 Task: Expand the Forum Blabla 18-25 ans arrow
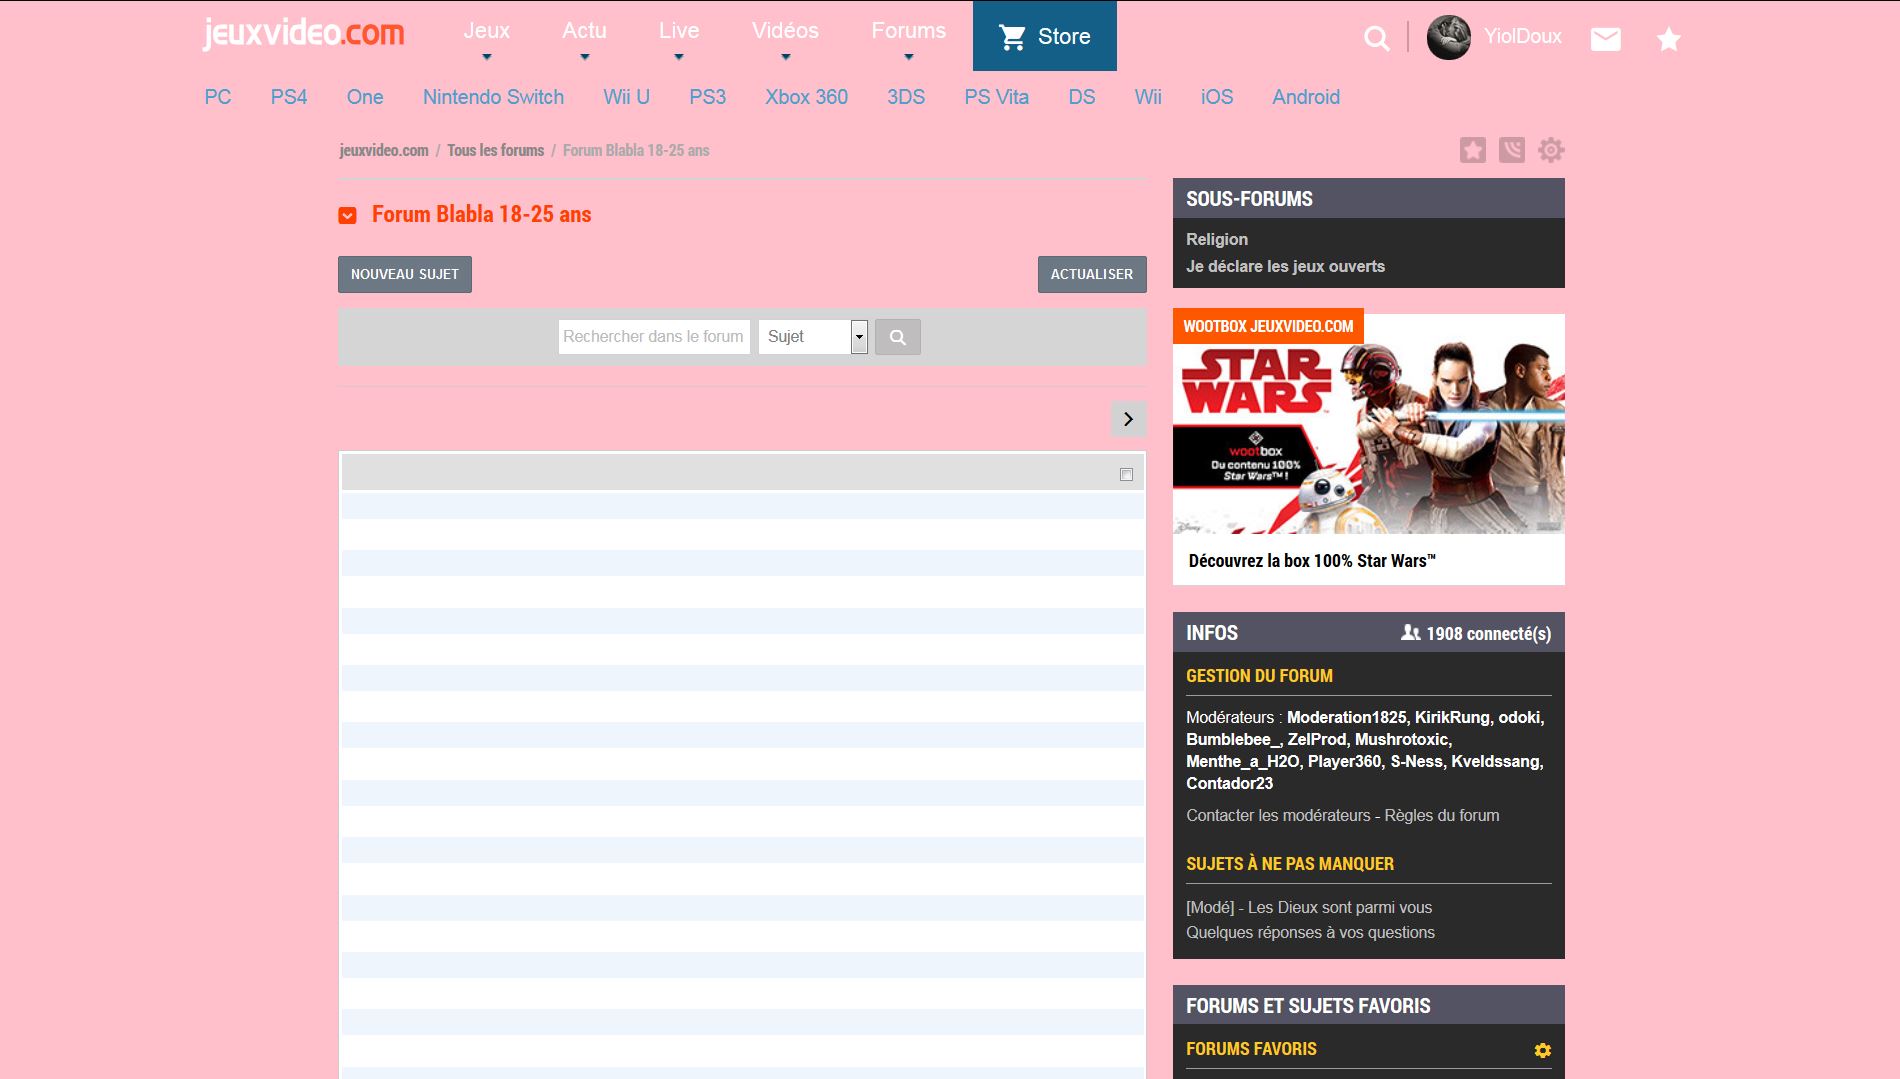347,216
